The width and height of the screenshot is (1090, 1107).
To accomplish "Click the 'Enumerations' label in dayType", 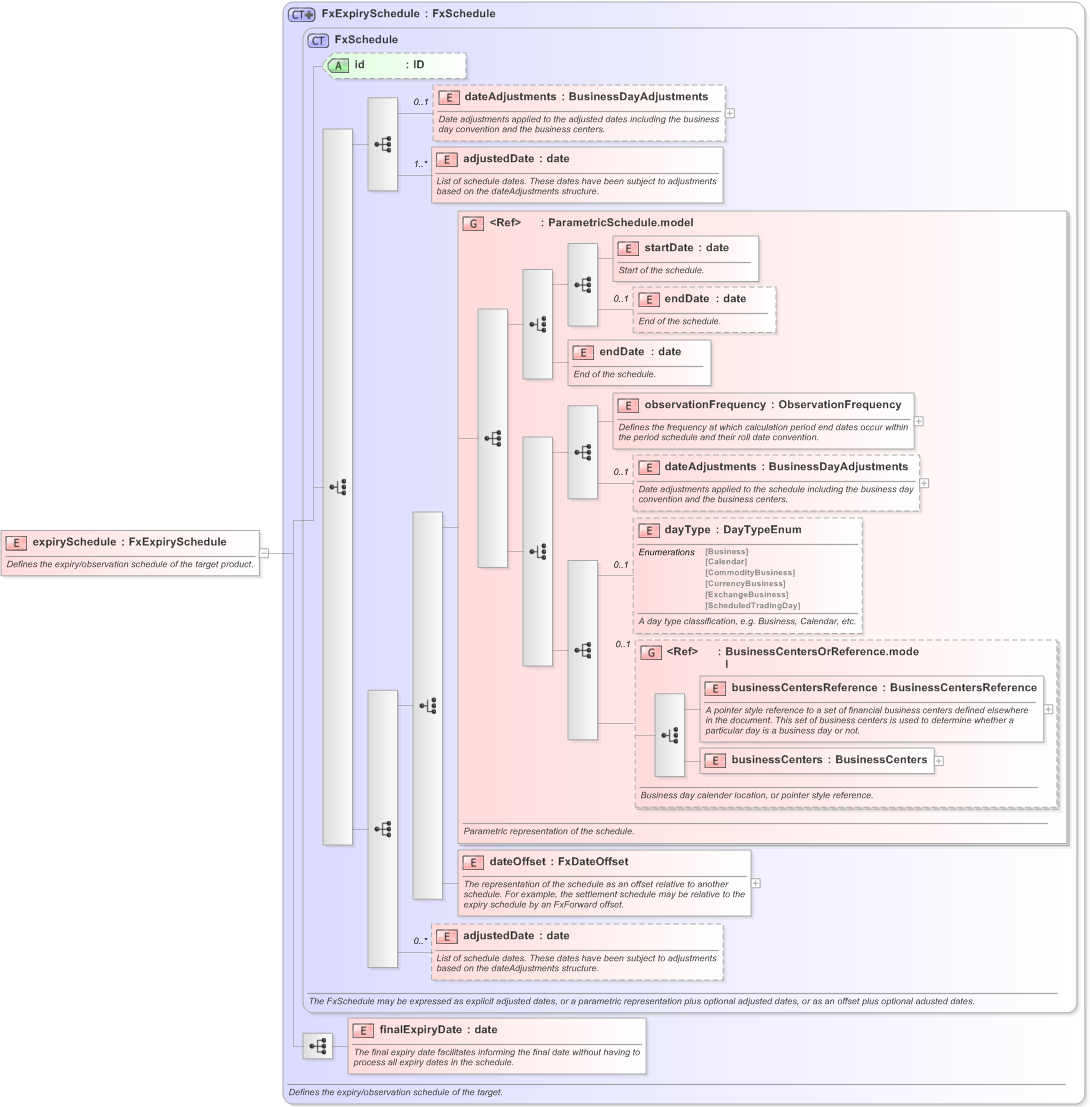I will pos(666,552).
